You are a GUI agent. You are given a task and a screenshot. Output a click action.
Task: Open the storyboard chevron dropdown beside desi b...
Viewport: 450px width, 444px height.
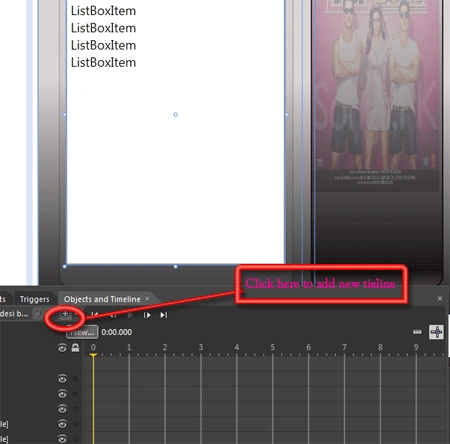(x=38, y=314)
